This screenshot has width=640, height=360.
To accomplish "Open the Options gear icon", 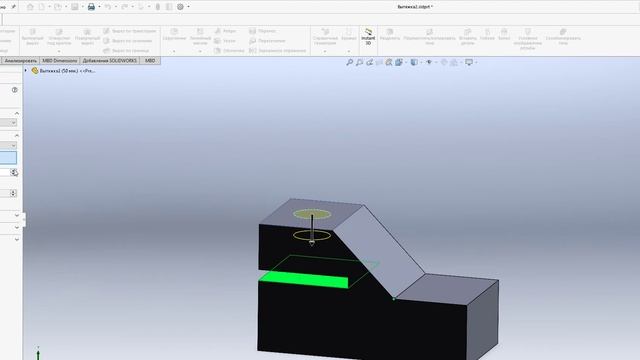I will 180,7.
